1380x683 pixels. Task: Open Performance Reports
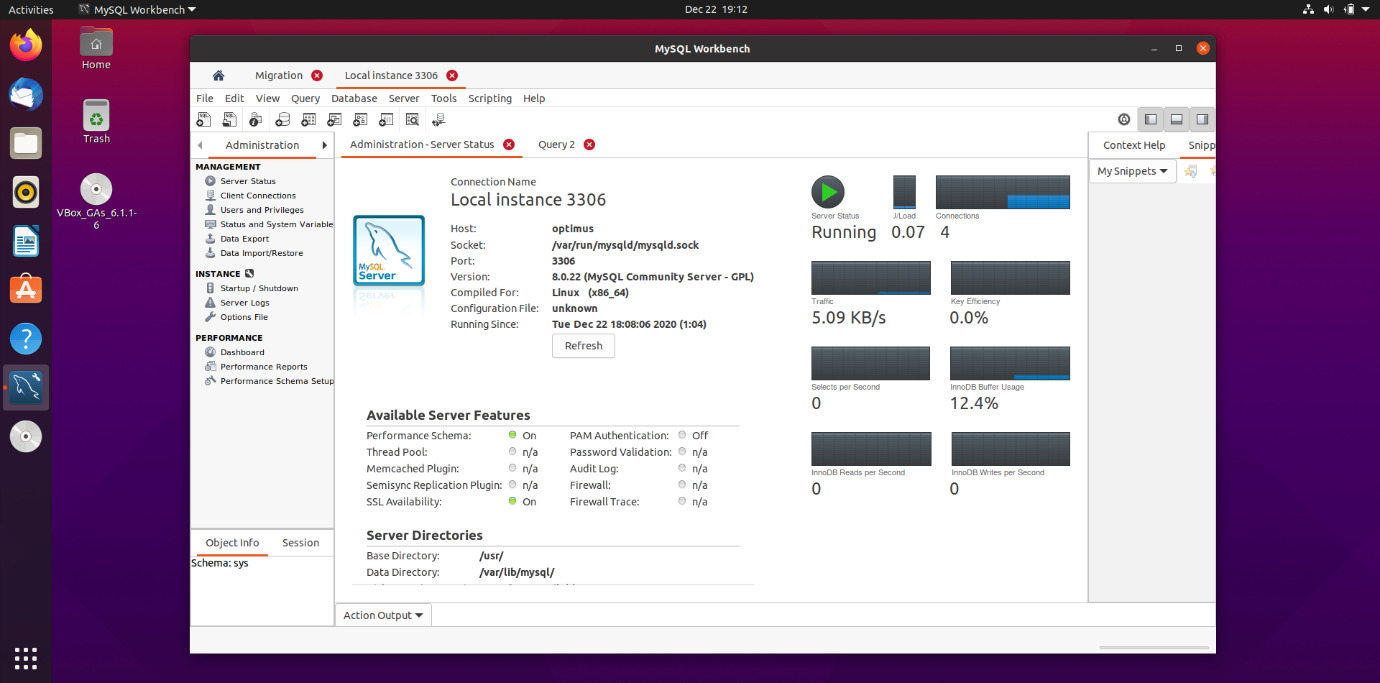(264, 366)
